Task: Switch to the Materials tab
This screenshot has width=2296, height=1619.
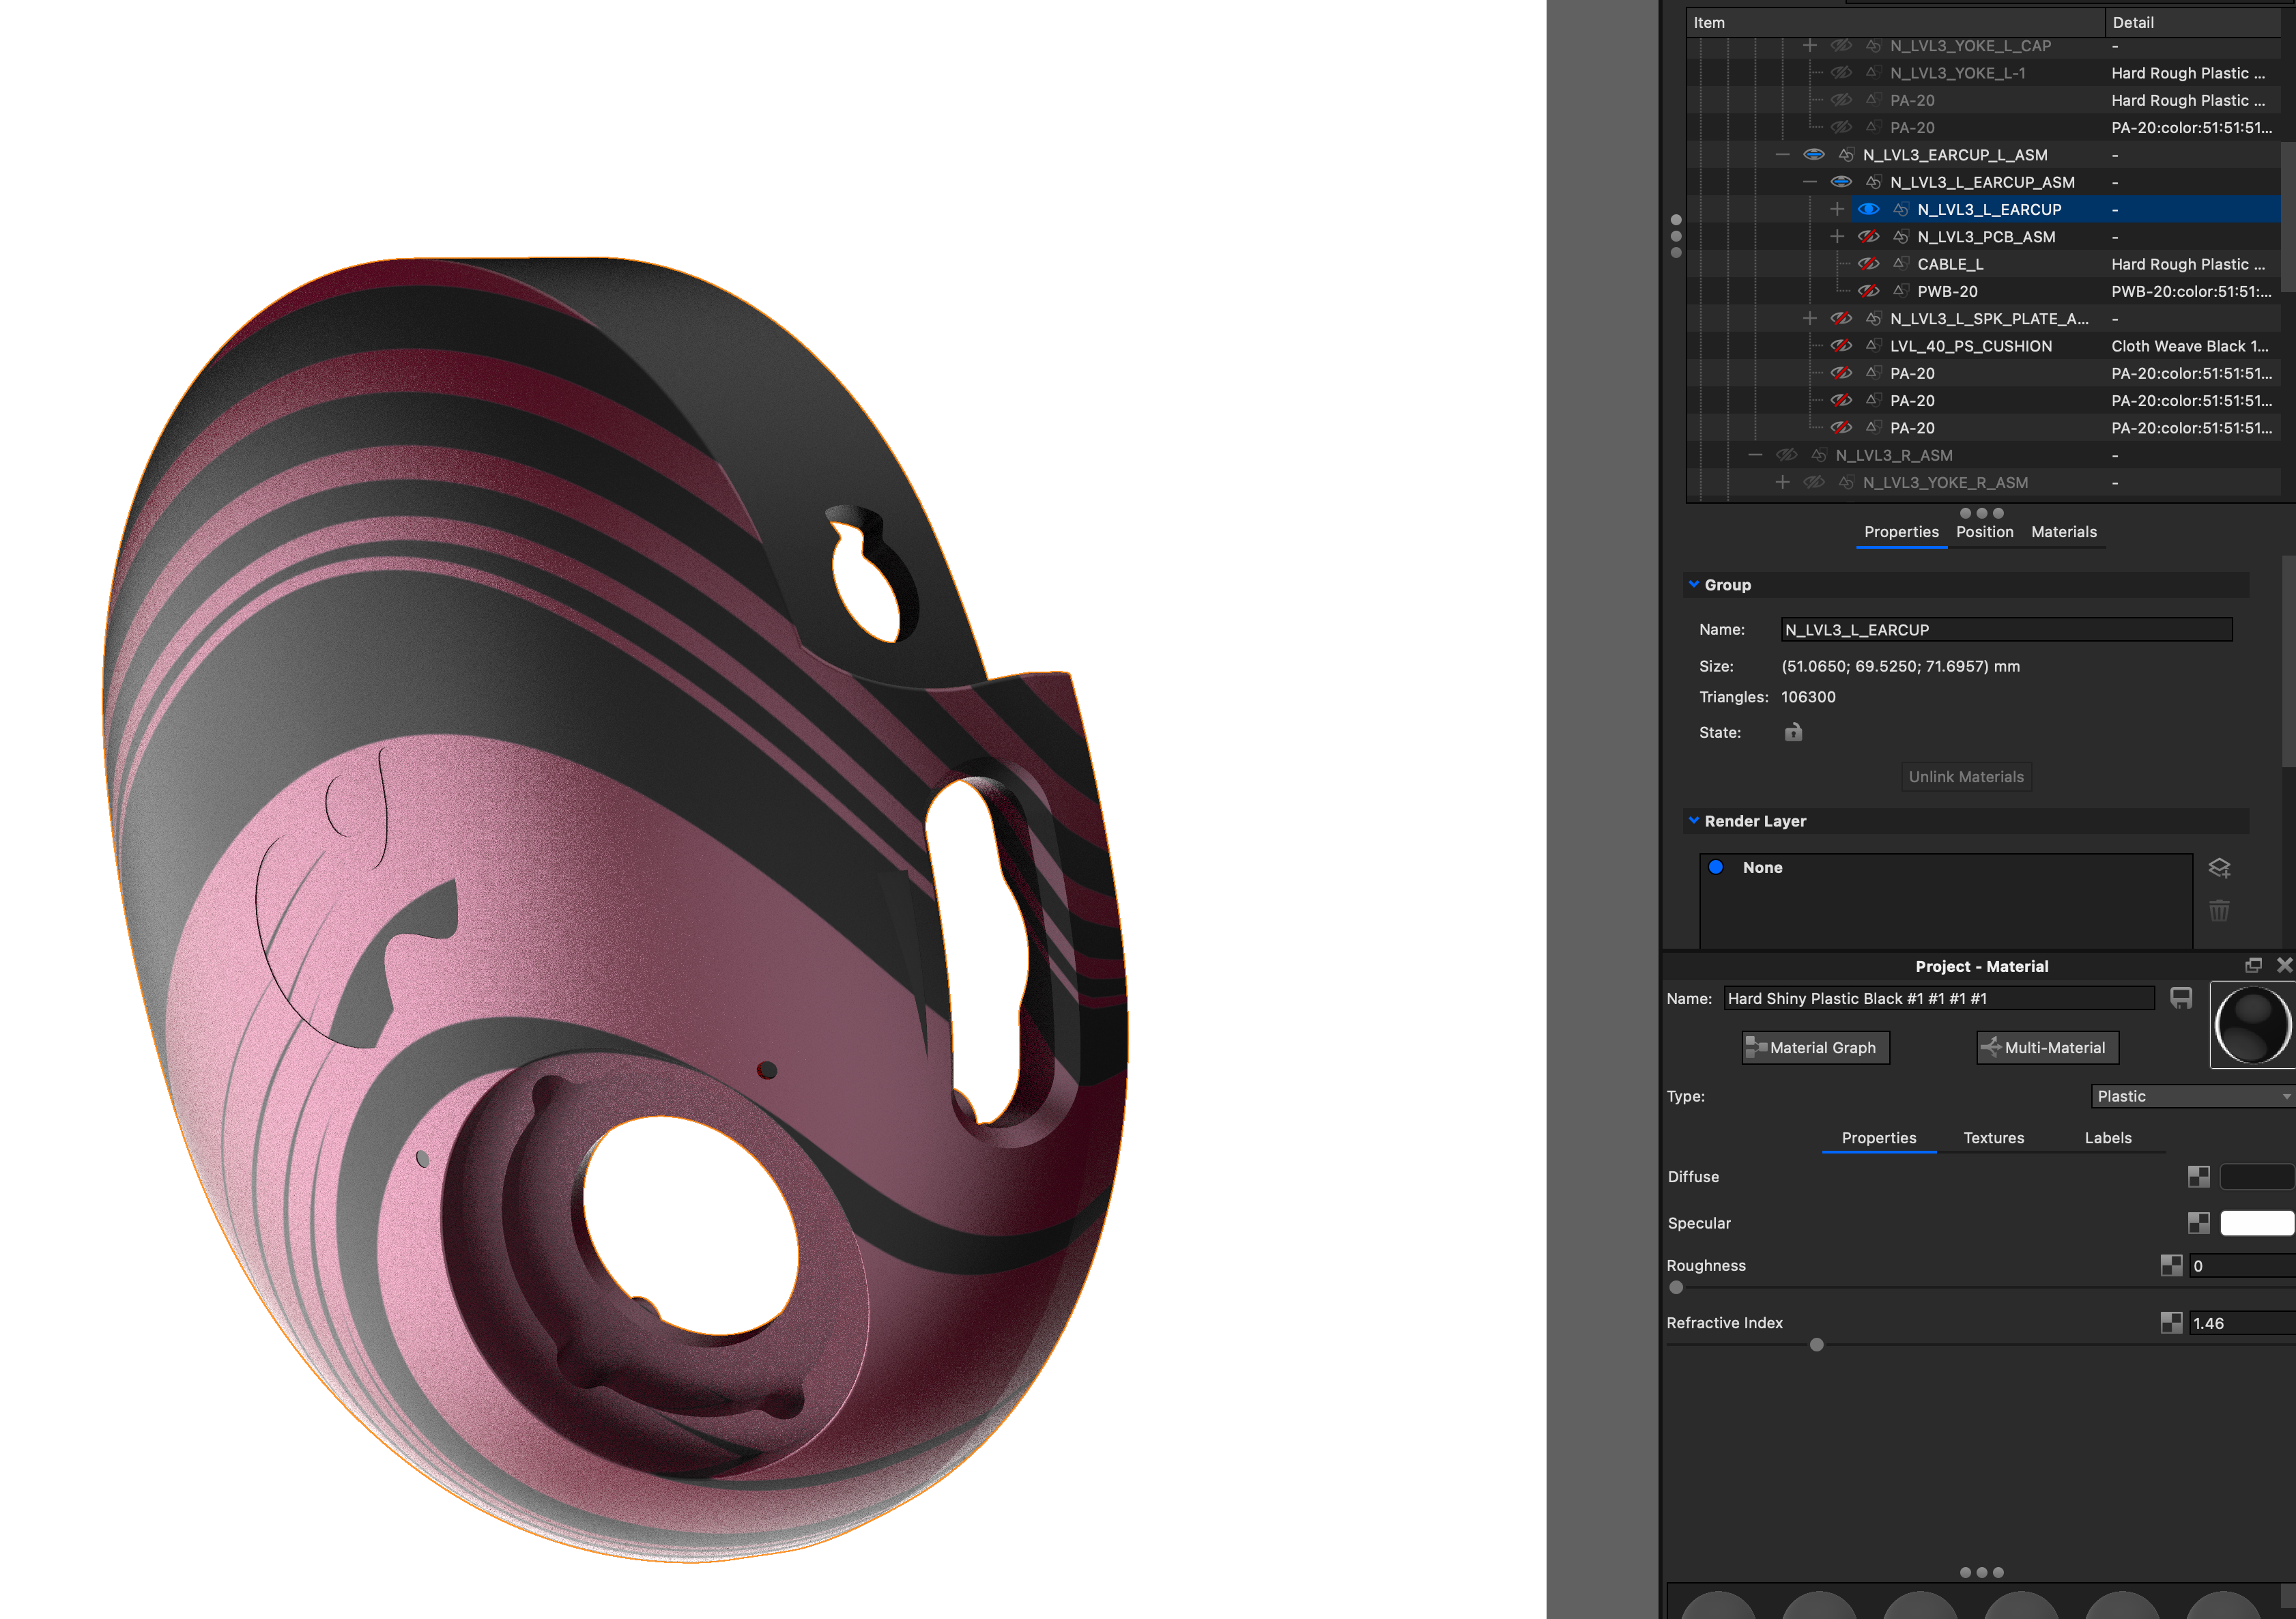Action: point(2063,532)
